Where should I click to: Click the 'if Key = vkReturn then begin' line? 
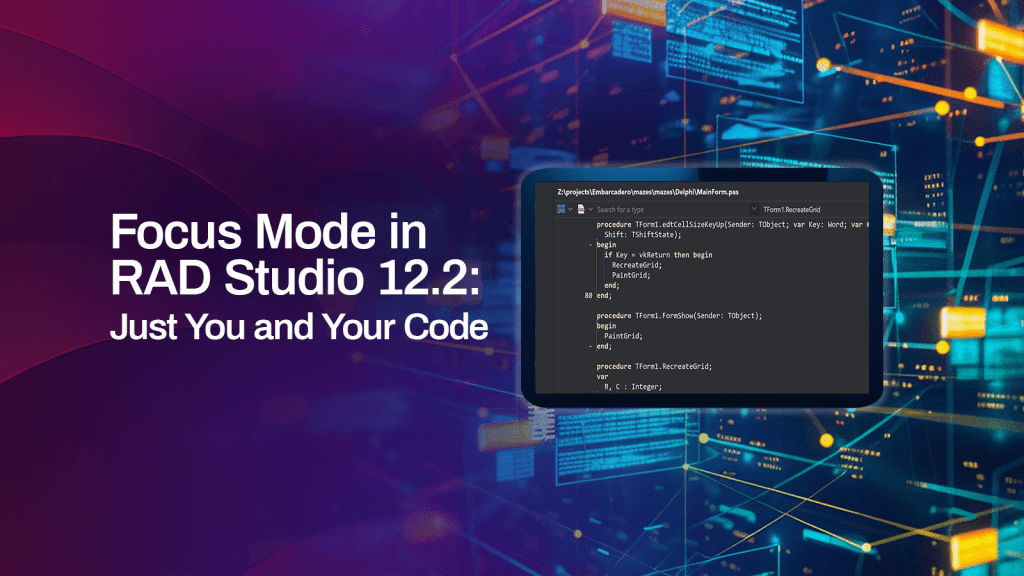[658, 255]
